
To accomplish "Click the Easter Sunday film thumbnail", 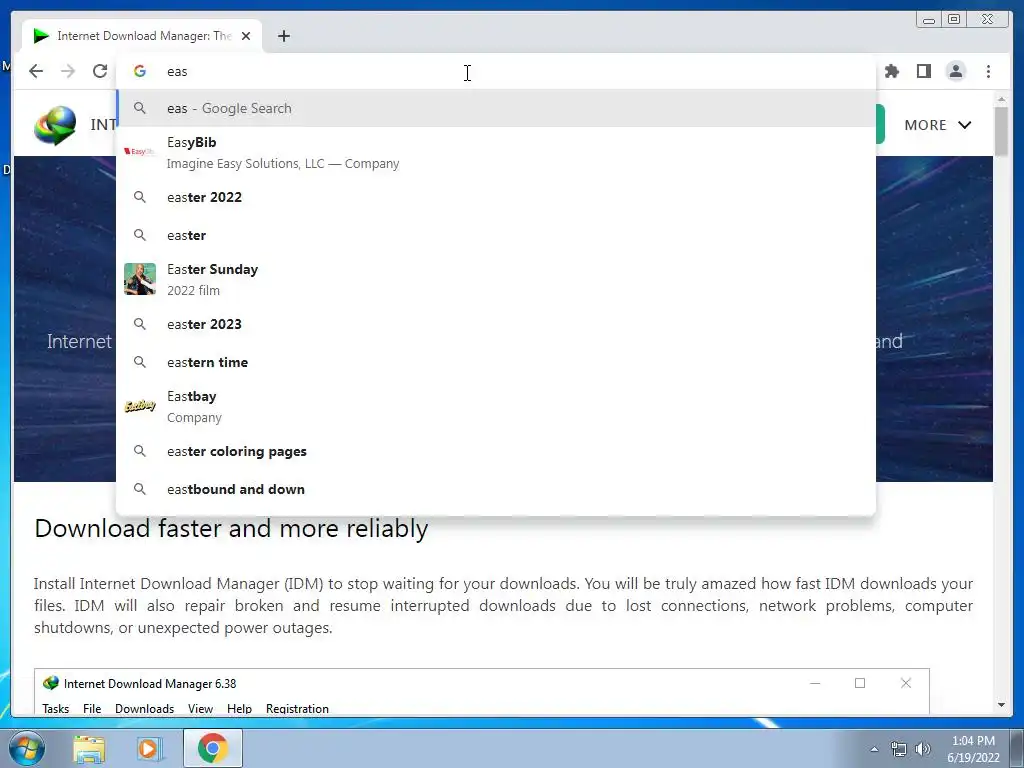I will pyautogui.click(x=140, y=280).
